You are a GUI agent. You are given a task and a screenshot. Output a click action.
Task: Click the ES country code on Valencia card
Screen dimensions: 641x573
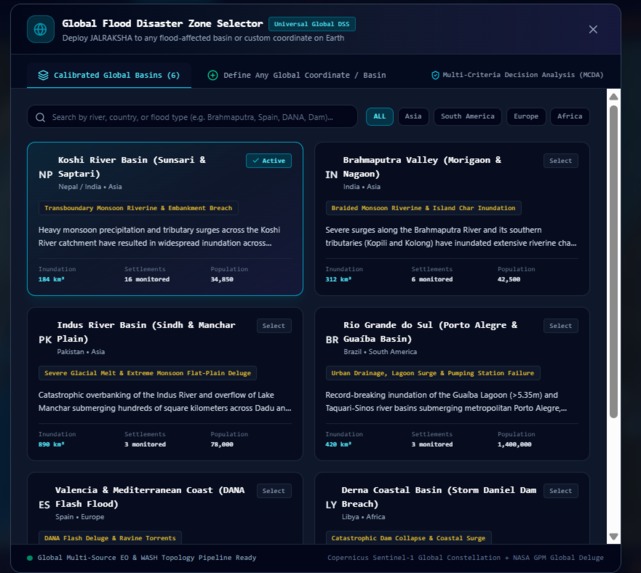[x=44, y=505]
